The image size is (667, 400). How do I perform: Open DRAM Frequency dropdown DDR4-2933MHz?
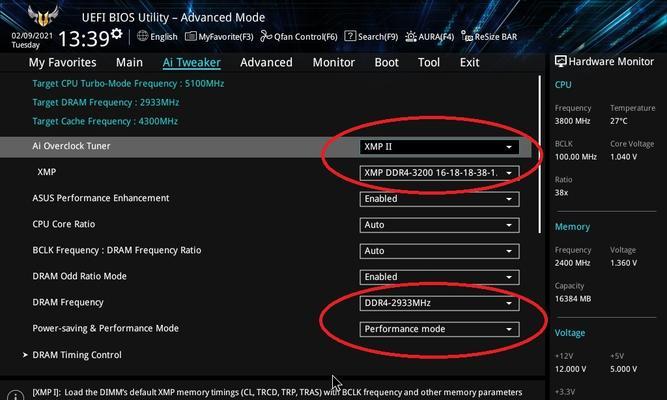coord(439,303)
